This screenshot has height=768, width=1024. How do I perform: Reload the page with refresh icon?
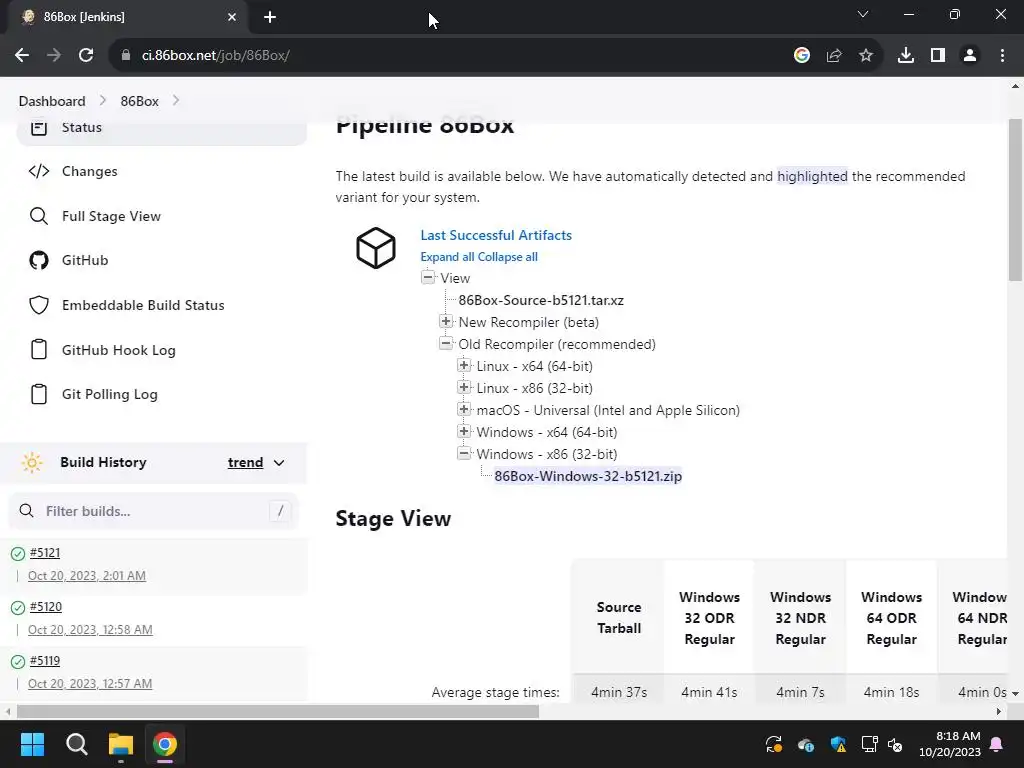[86, 56]
